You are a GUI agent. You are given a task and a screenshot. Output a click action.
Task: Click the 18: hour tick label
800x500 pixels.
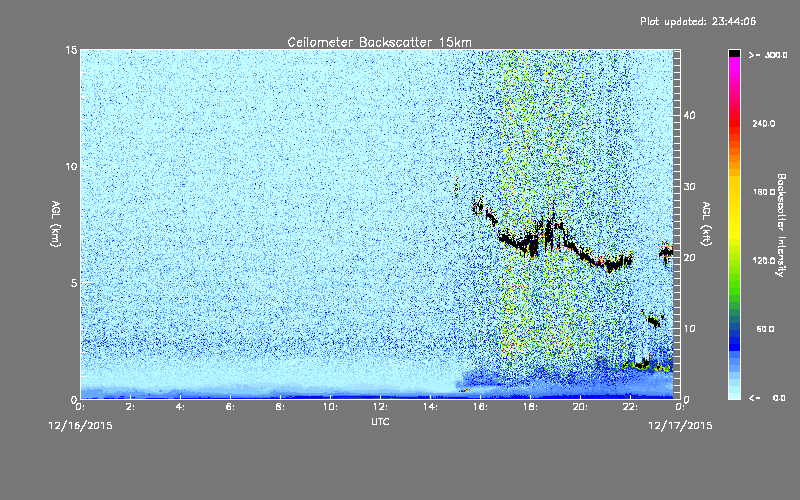pyautogui.click(x=530, y=407)
